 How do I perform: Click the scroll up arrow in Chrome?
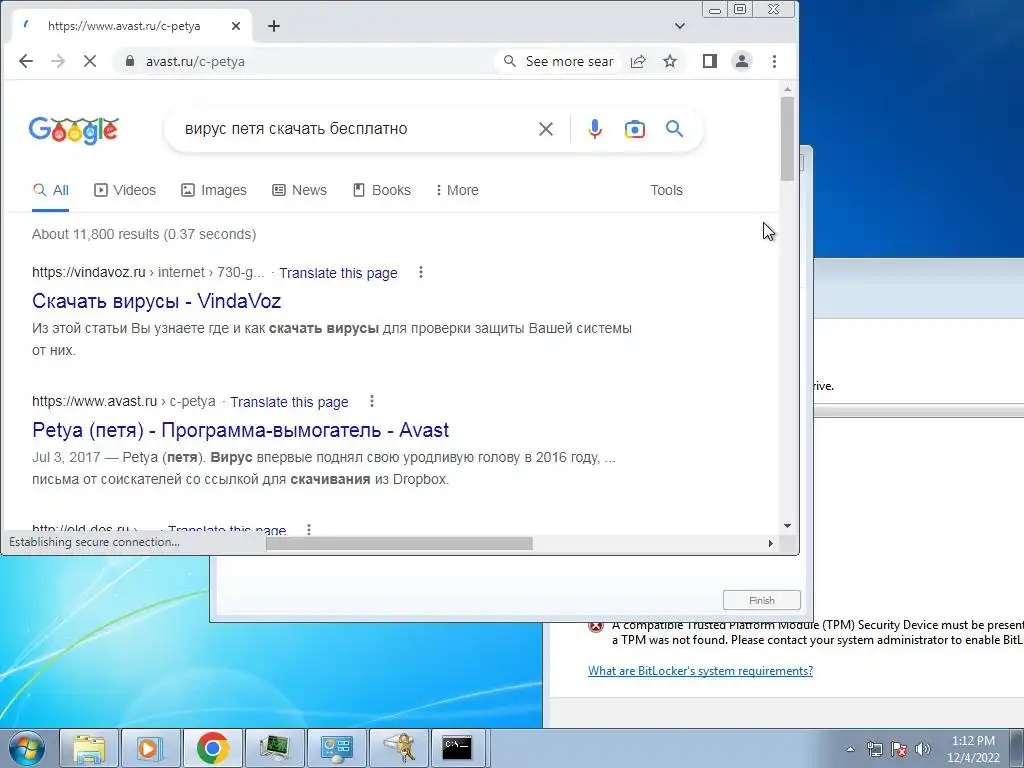coord(788,89)
